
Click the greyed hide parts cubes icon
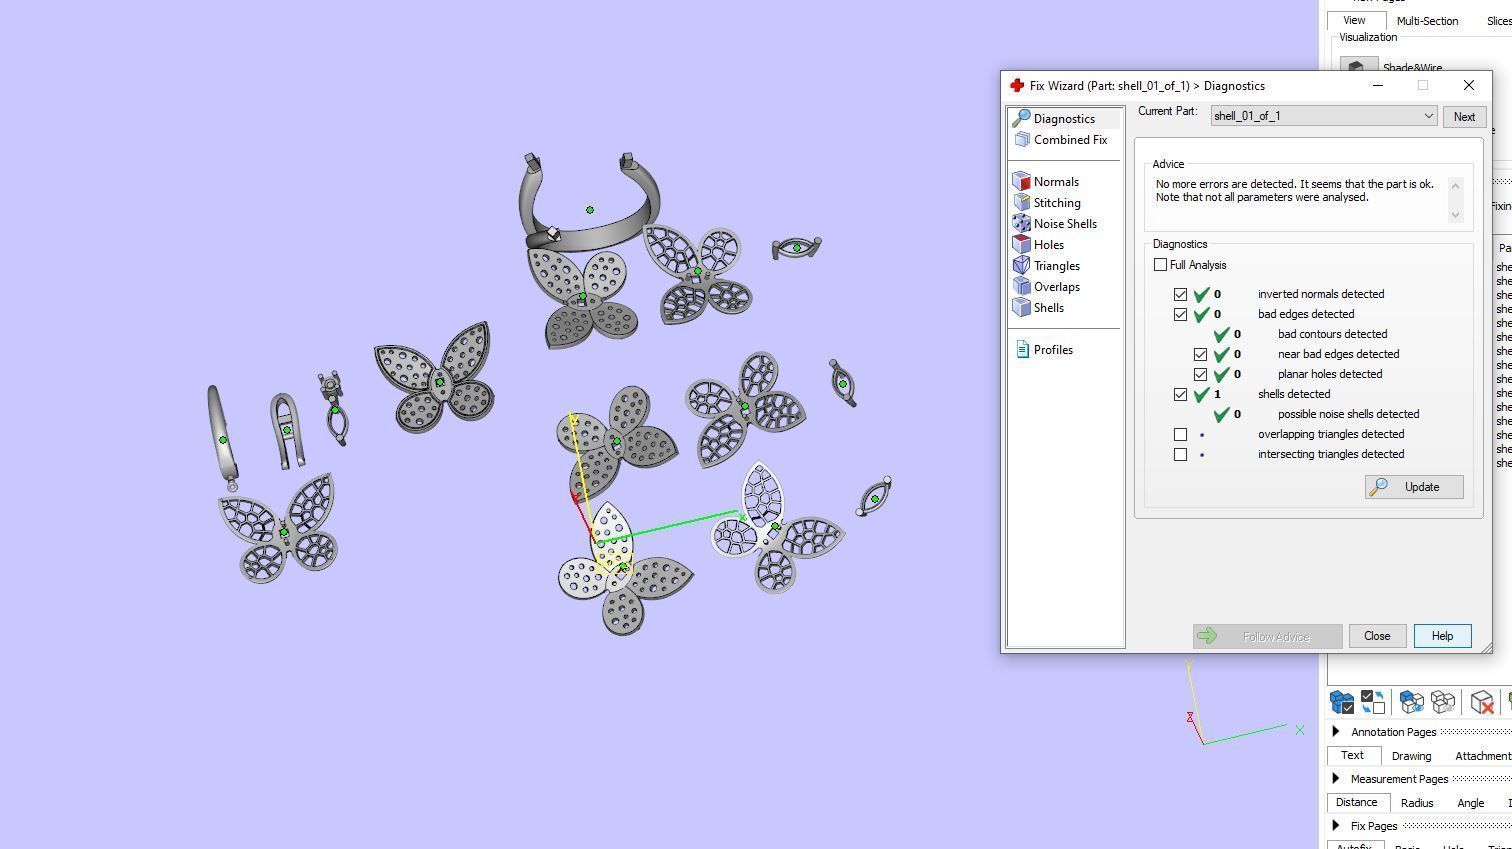[x=1443, y=702]
